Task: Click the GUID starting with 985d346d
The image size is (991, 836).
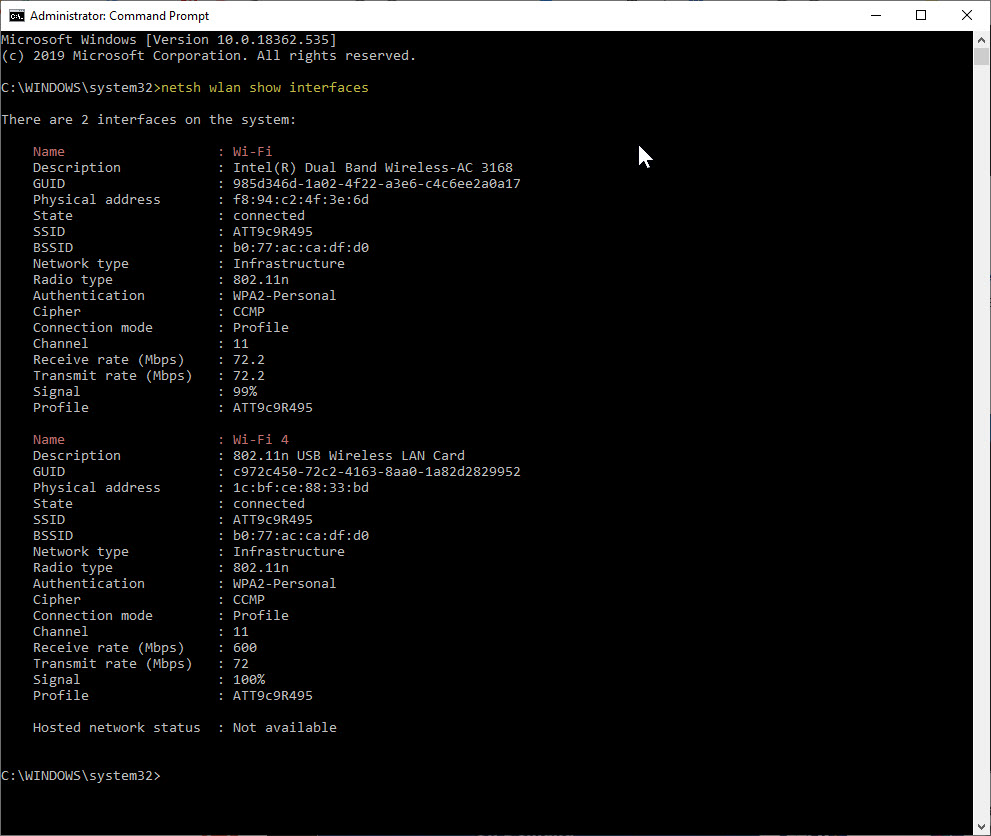Action: (376, 184)
